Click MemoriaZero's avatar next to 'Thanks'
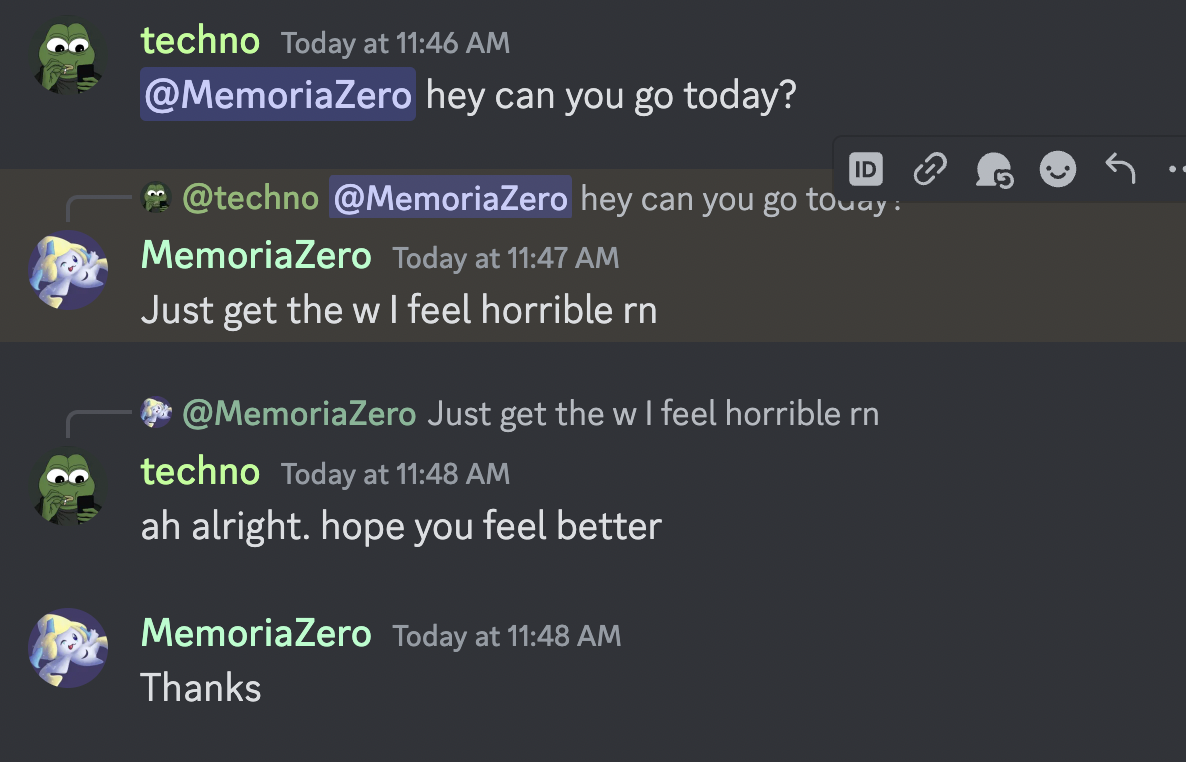Image resolution: width=1186 pixels, height=762 pixels. click(68, 648)
